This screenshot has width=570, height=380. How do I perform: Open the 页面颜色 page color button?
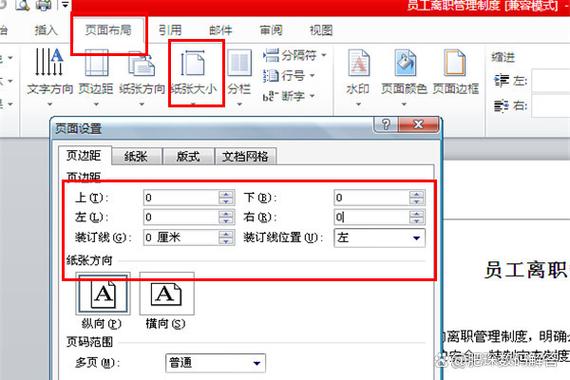(404, 77)
